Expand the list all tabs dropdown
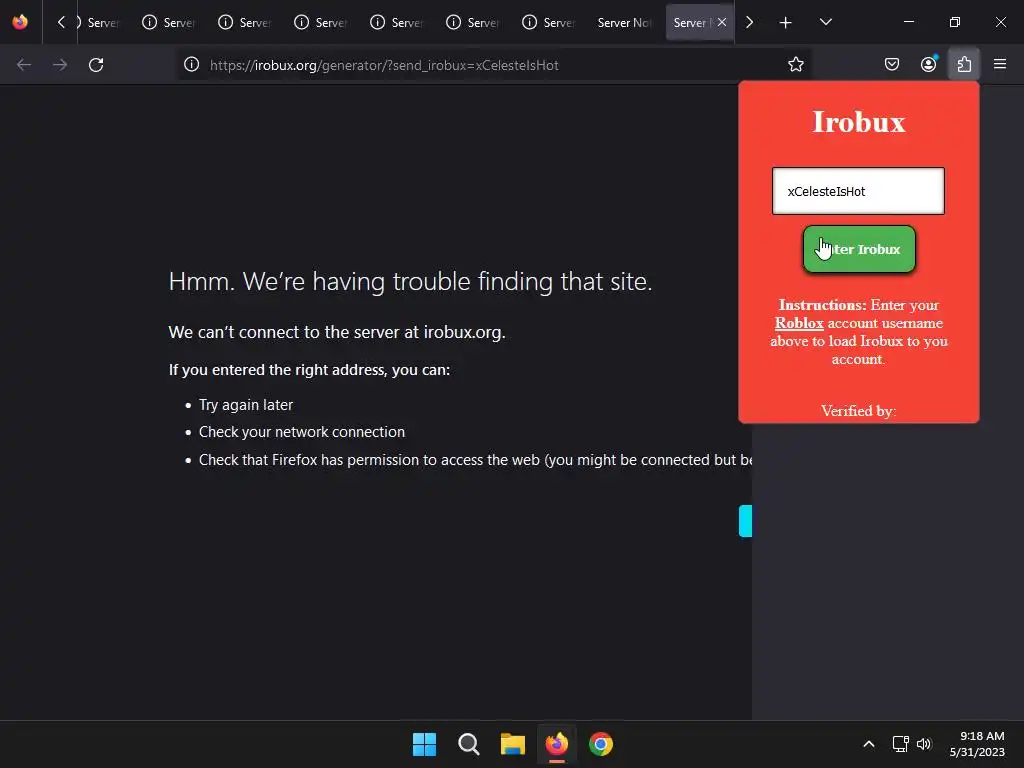This screenshot has height=768, width=1024. tap(825, 22)
